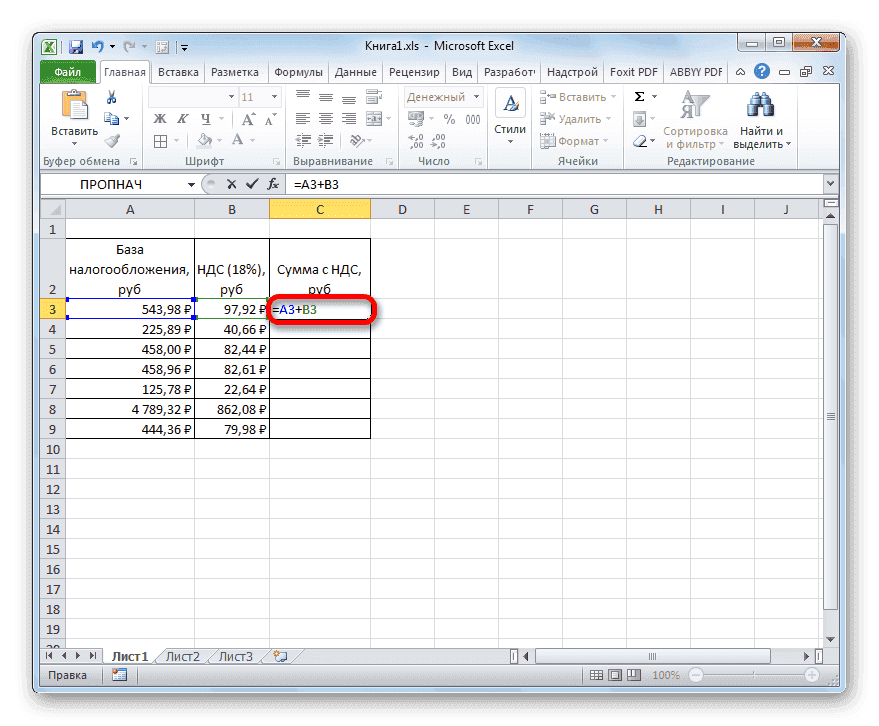The width and height of the screenshot is (879, 726).
Task: Insert a function using the fx button
Action: click(272, 184)
